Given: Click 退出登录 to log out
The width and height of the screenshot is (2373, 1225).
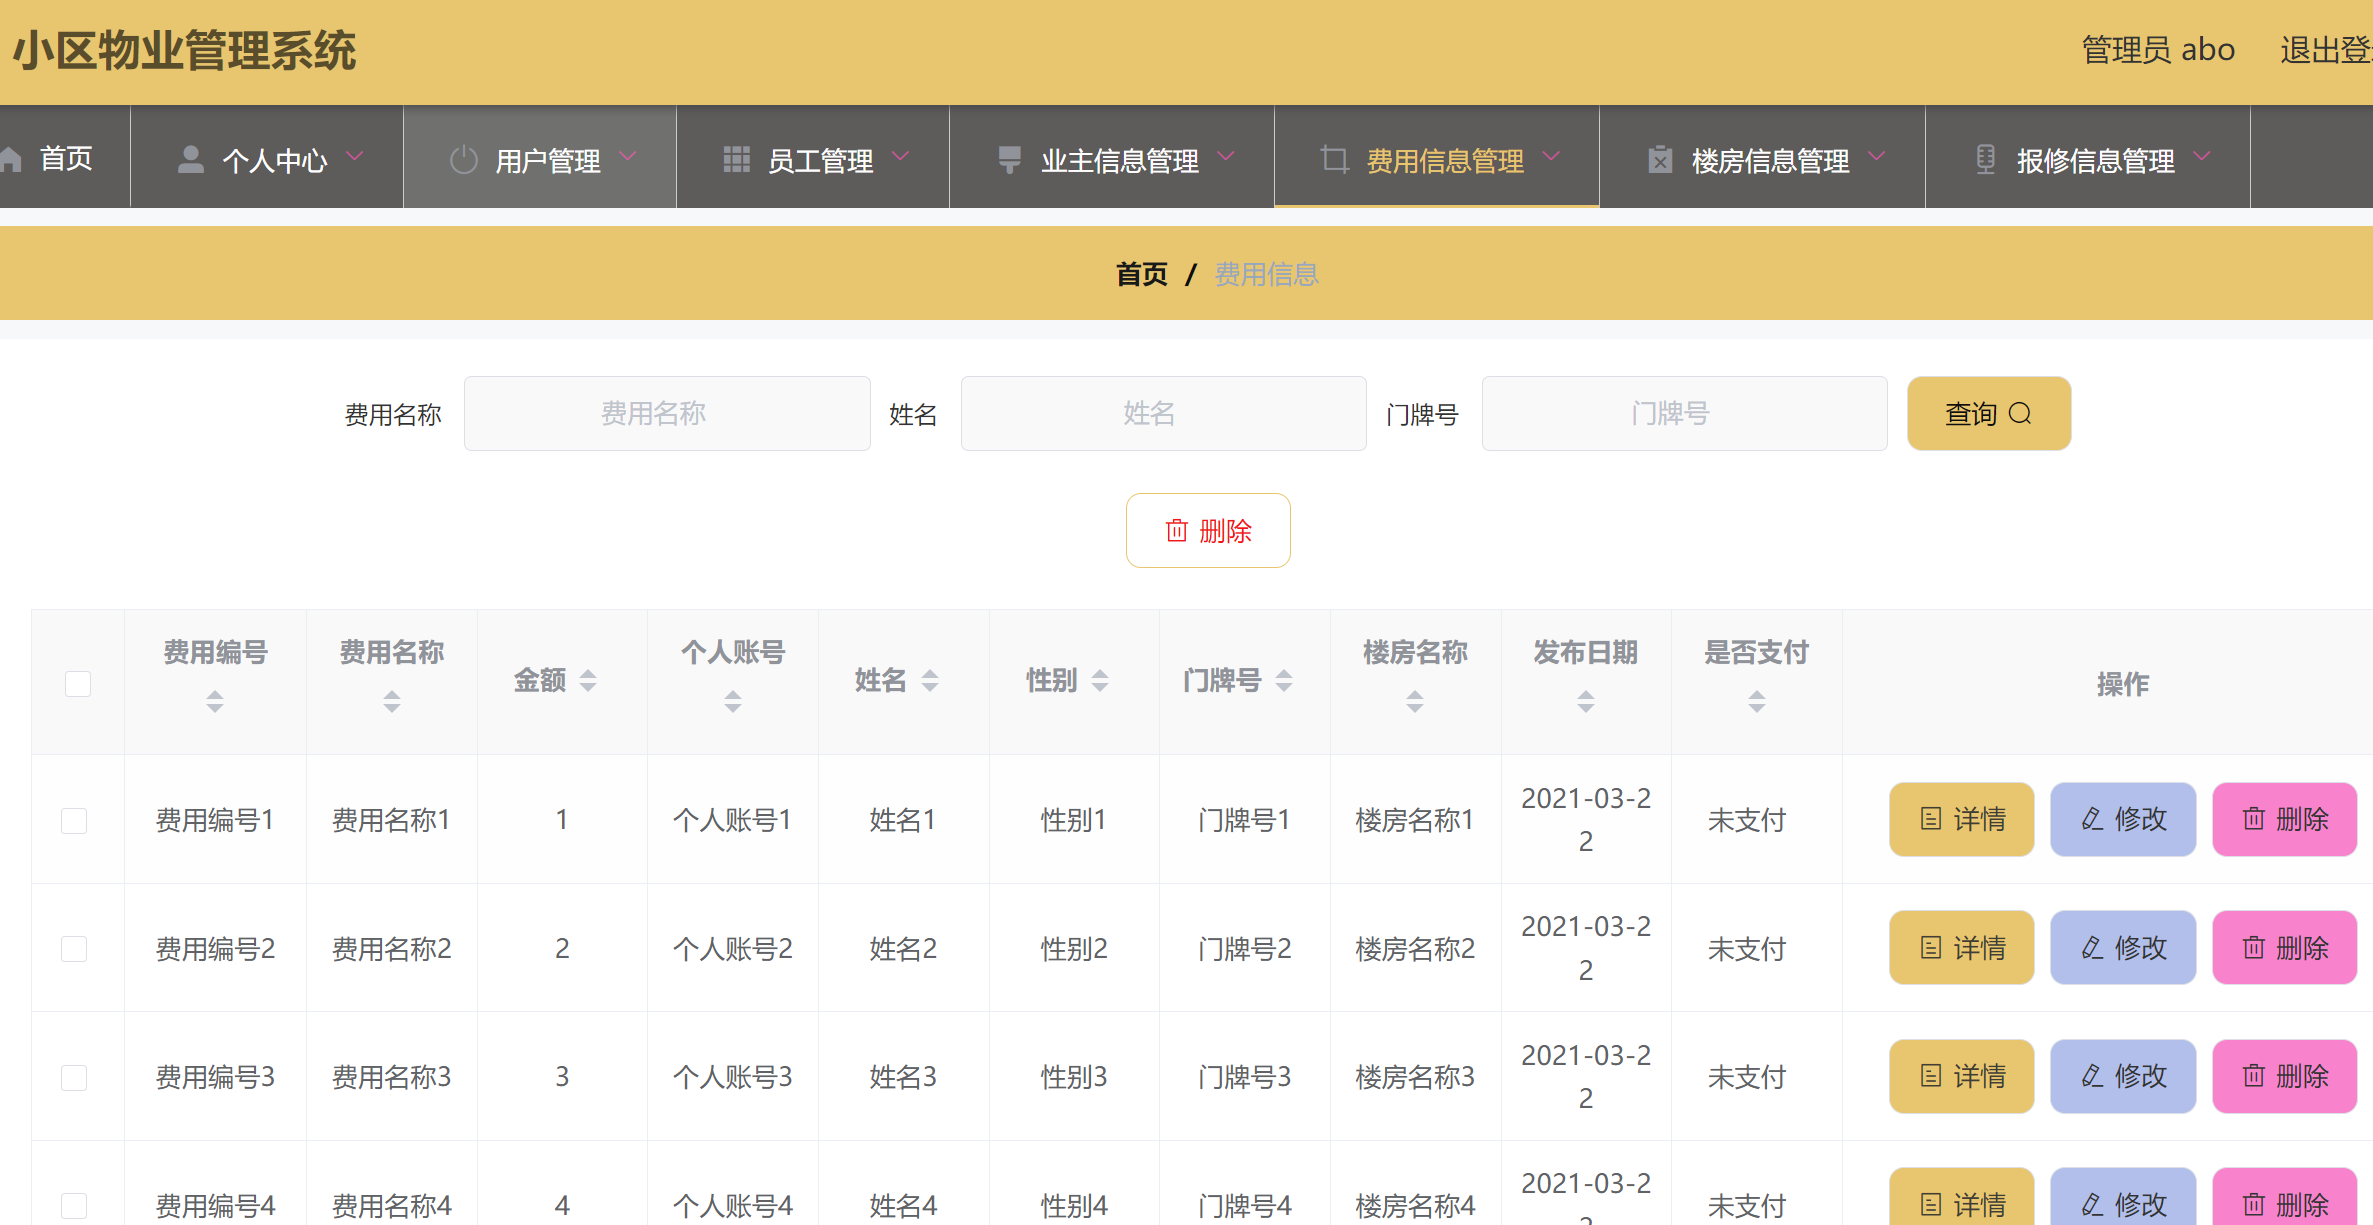Looking at the screenshot, I should tap(2330, 49).
